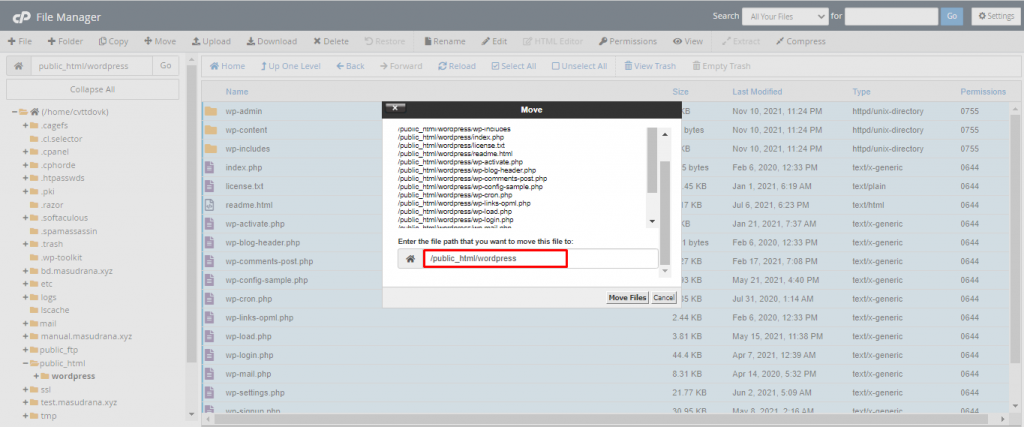
Task: Click the Rename toolbar icon
Action: [x=445, y=41]
